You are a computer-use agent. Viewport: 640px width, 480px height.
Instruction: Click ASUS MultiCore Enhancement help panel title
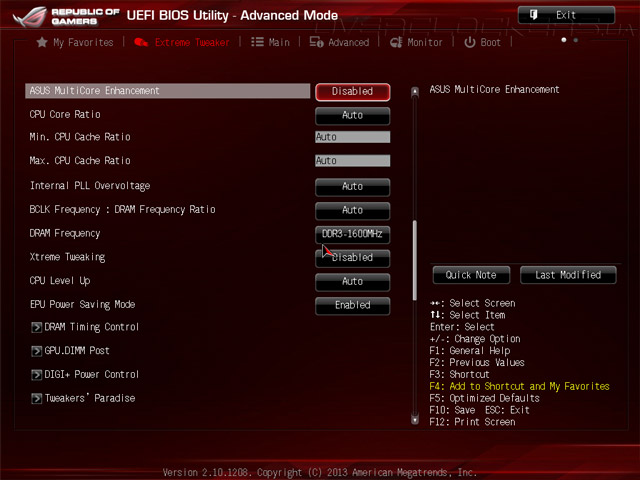[495, 89]
